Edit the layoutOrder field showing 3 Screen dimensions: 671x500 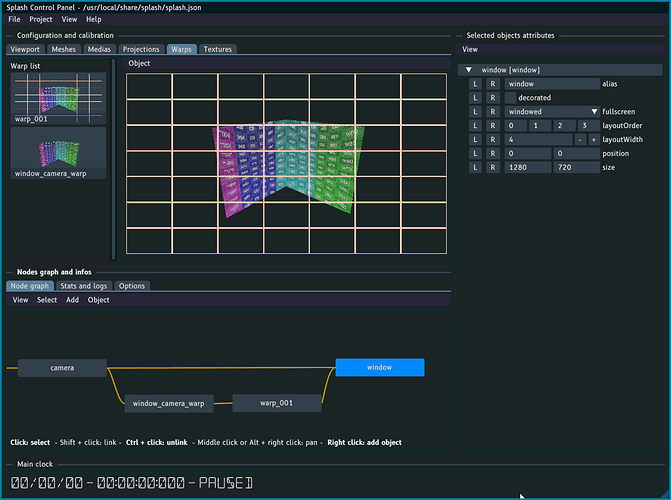tap(588, 125)
